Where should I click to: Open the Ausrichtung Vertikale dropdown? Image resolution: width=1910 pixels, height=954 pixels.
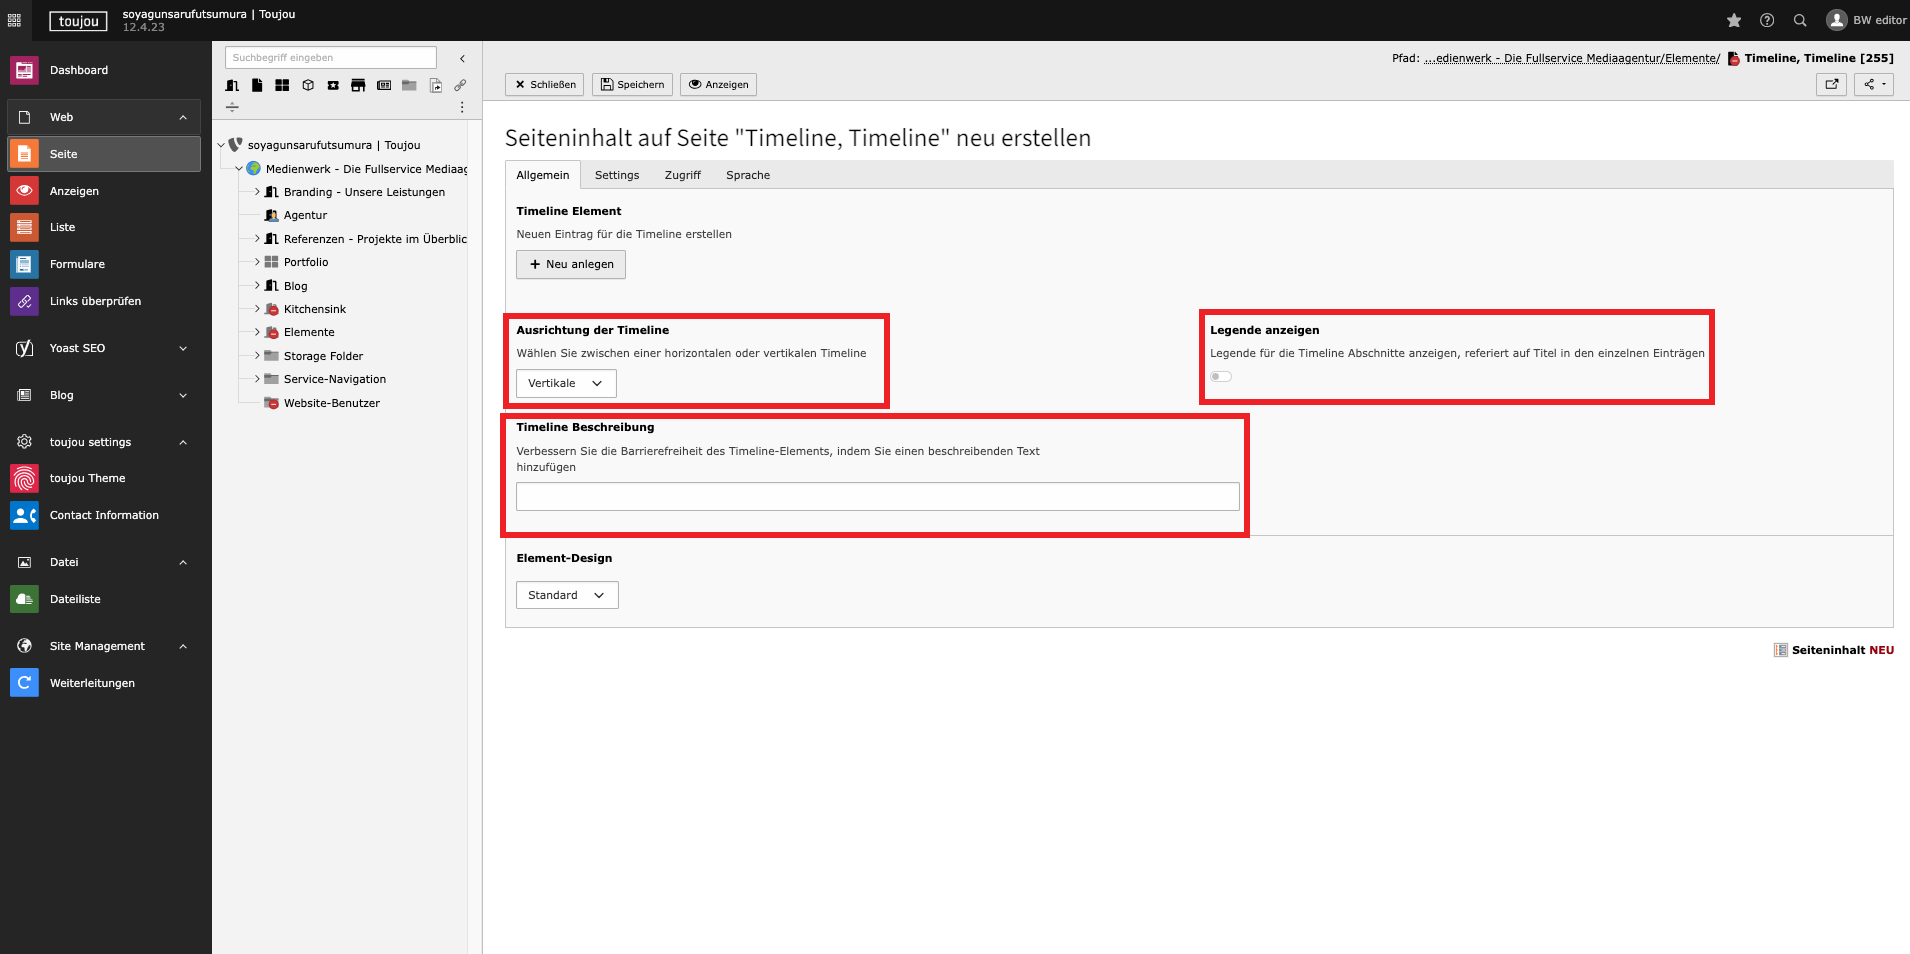tap(566, 384)
